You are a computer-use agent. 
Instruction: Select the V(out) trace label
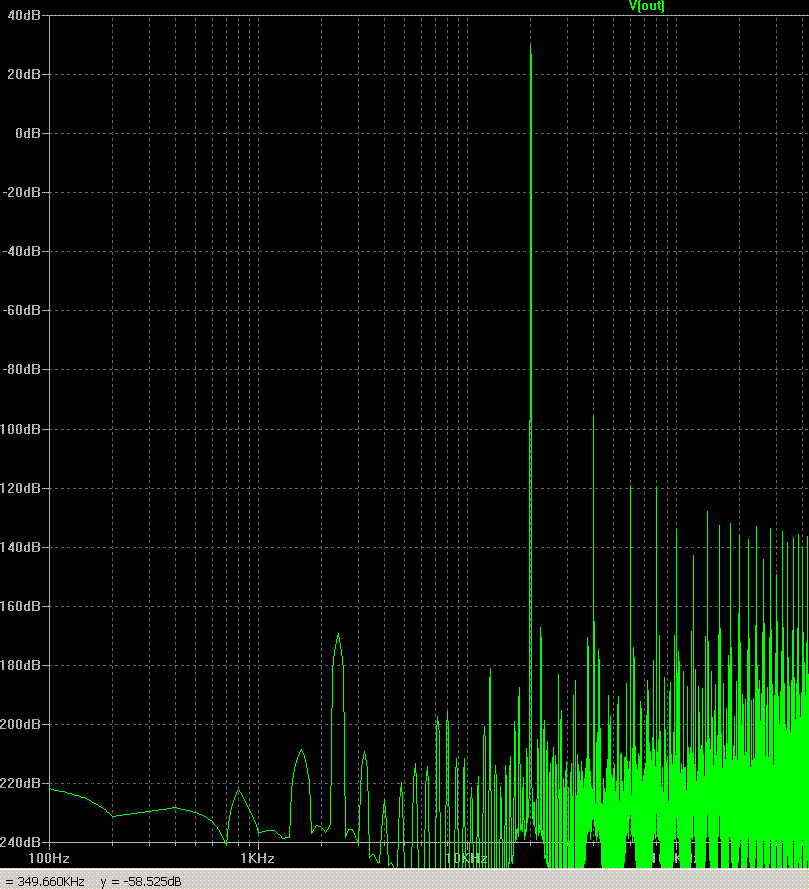646,6
